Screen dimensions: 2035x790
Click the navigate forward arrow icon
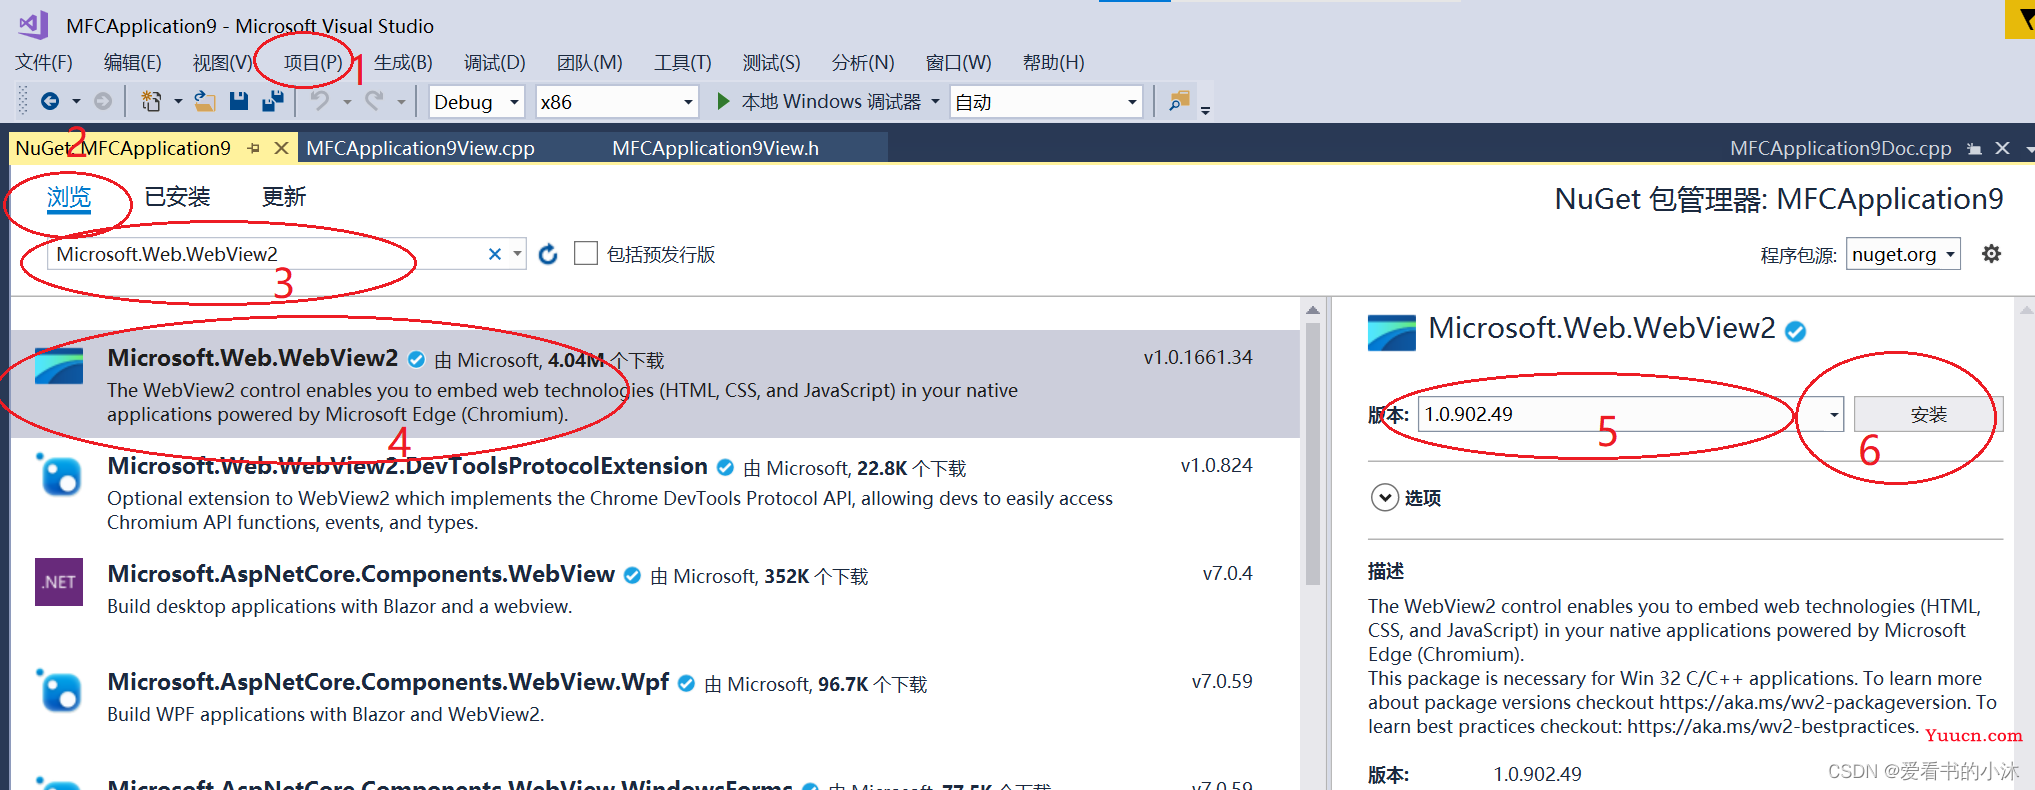tap(102, 101)
